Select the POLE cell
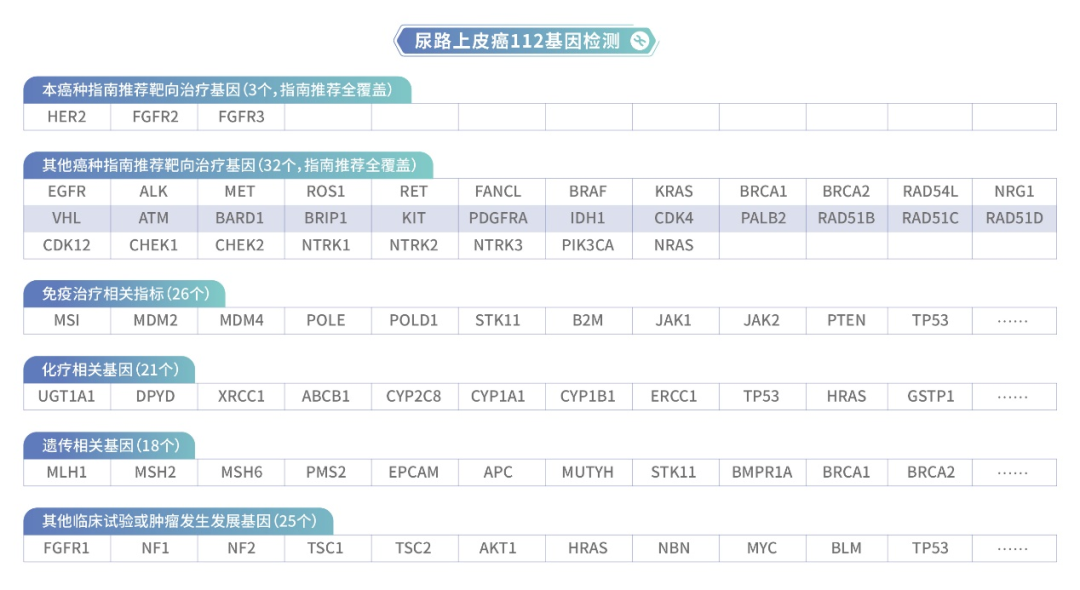This screenshot has width=1080, height=590. point(328,321)
